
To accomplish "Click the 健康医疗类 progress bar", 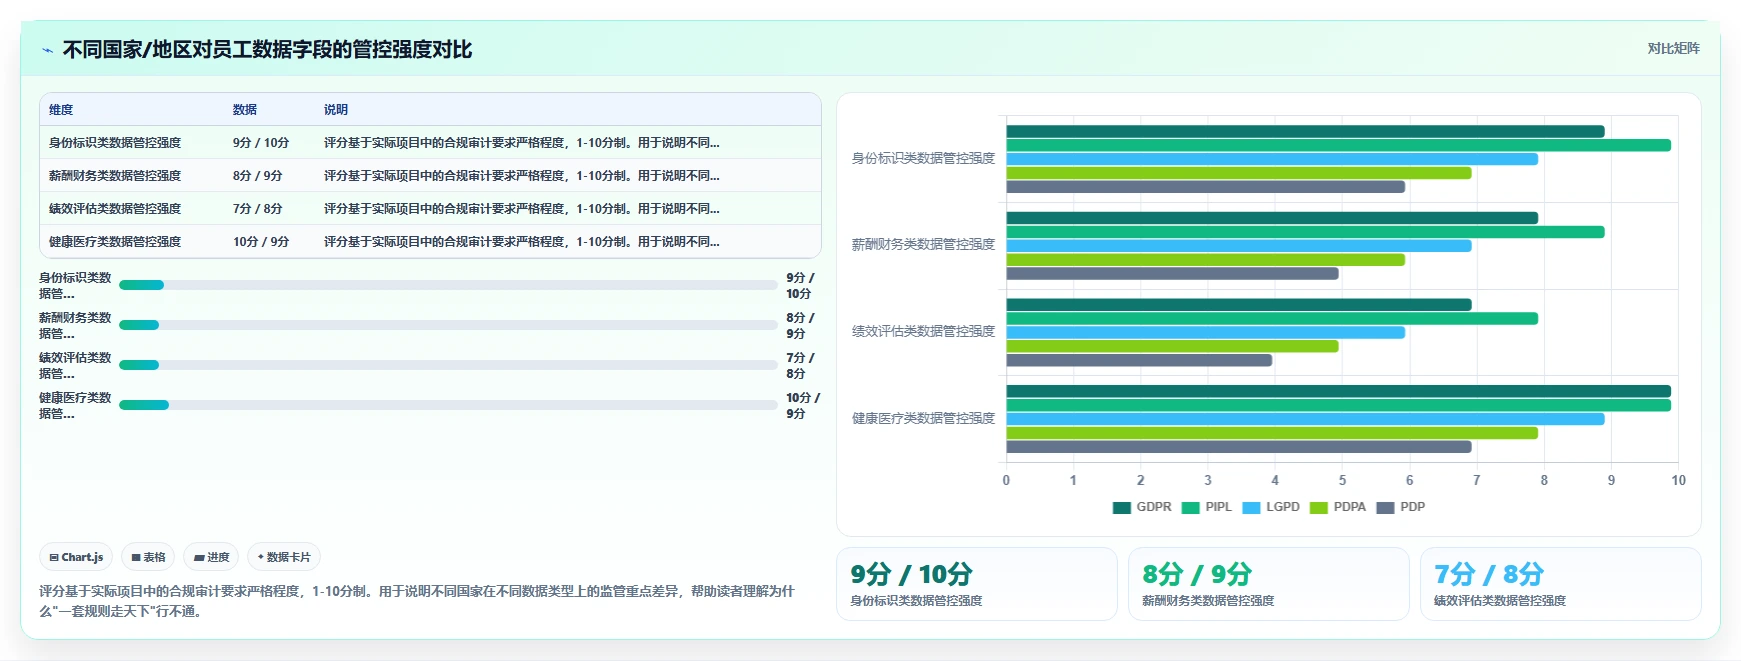I will 448,405.
